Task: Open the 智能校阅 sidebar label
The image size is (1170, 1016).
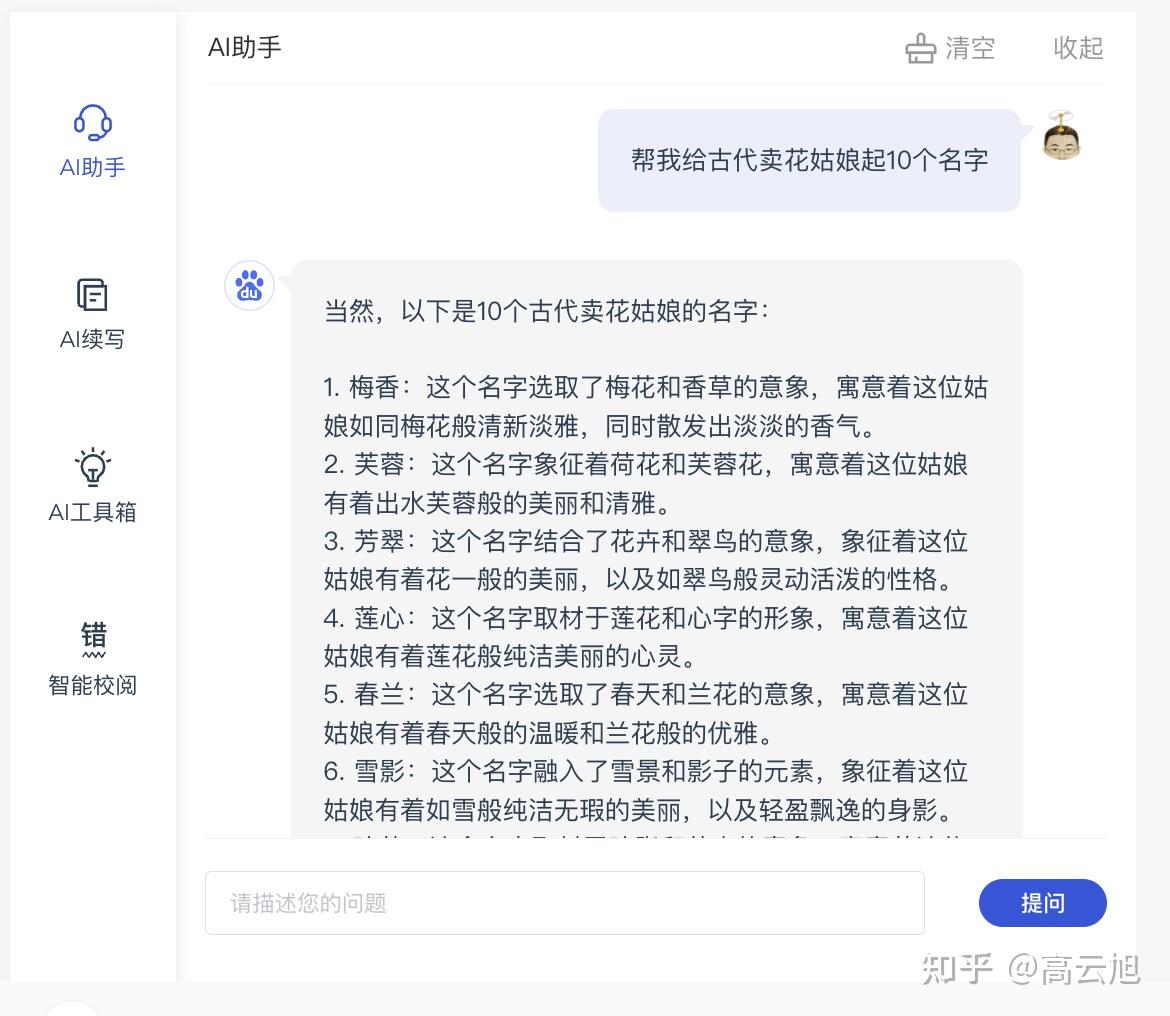Action: pyautogui.click(x=92, y=685)
